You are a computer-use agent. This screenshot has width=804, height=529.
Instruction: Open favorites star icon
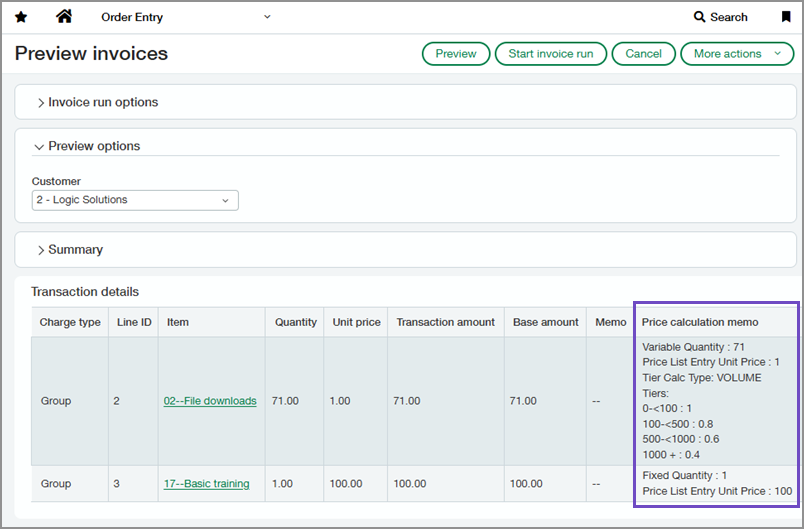pos(21,17)
